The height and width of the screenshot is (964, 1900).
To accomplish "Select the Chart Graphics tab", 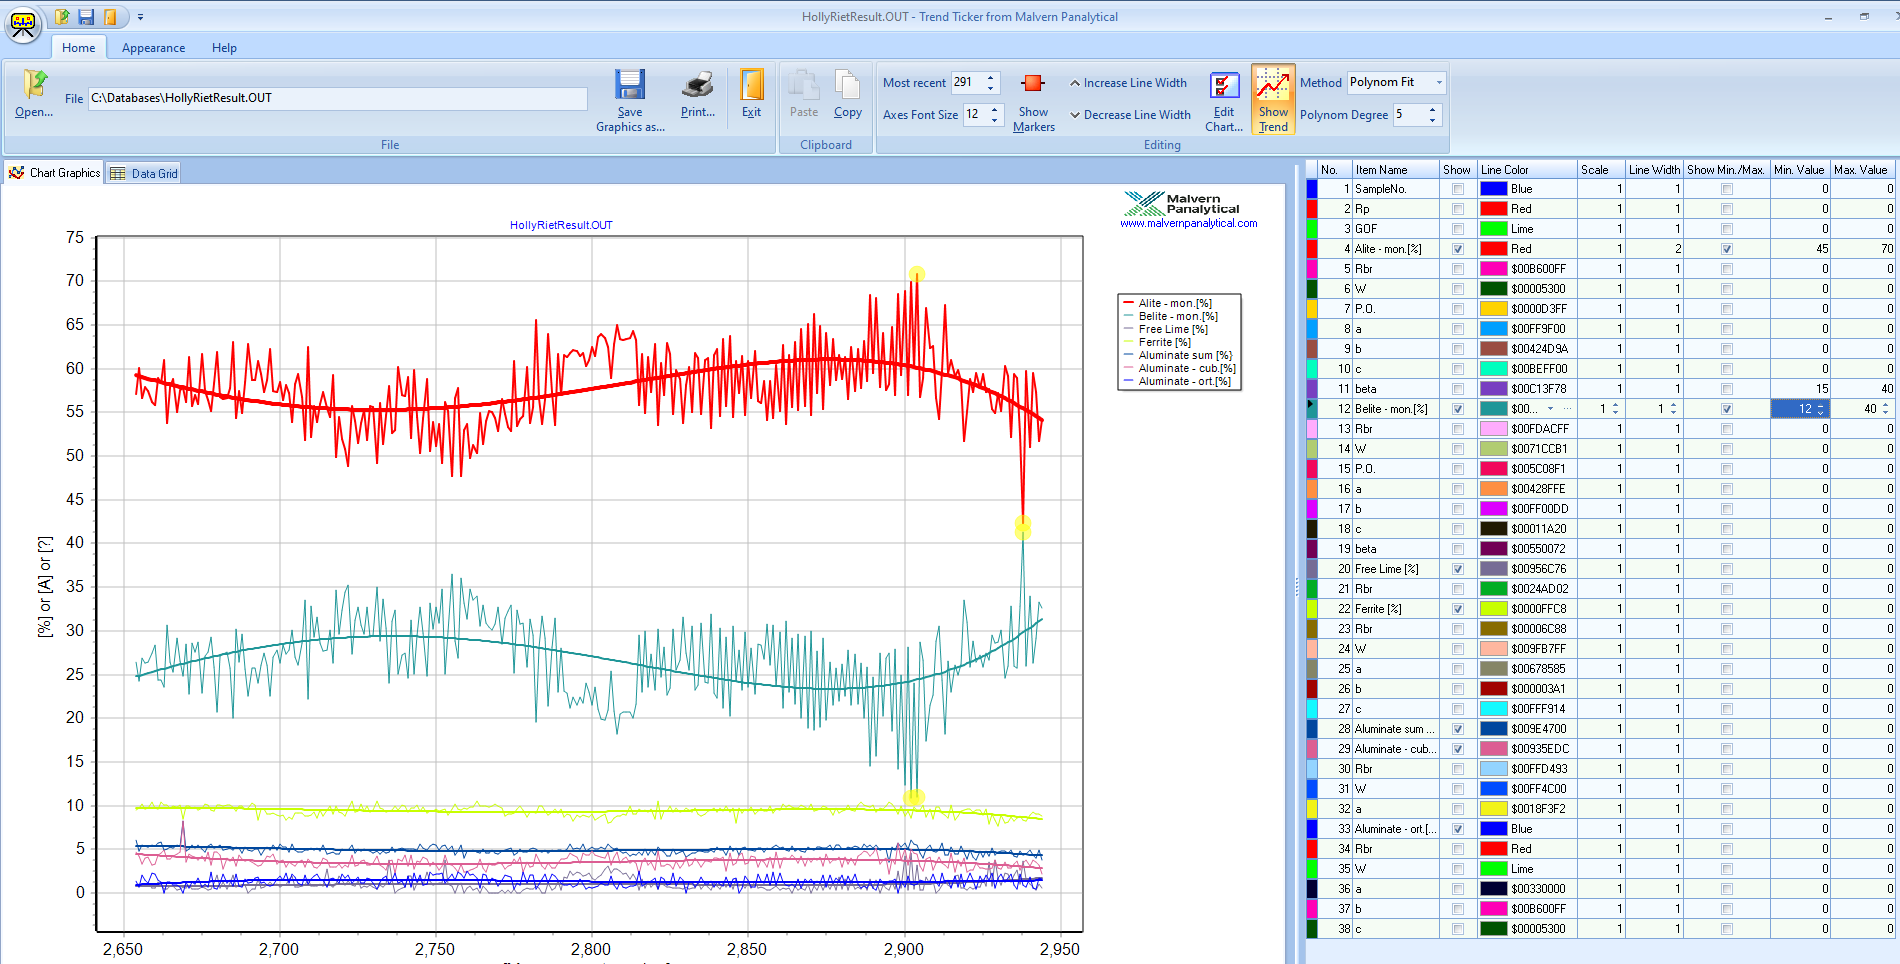I will pos(54,173).
